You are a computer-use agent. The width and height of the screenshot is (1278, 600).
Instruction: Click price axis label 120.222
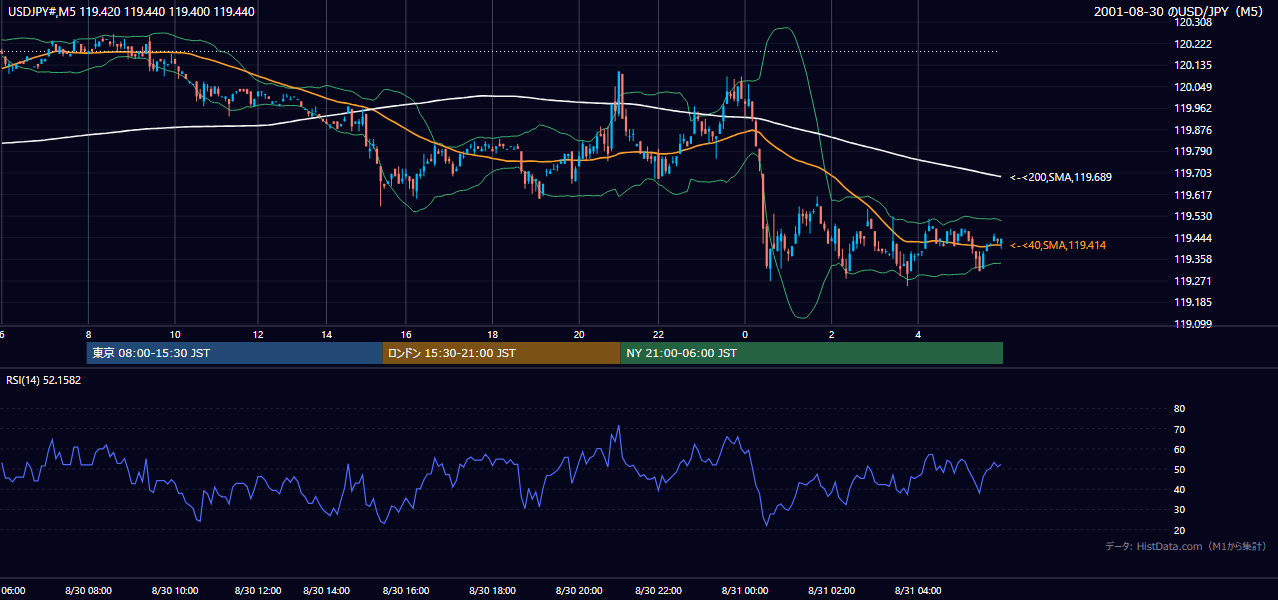click(x=1193, y=44)
